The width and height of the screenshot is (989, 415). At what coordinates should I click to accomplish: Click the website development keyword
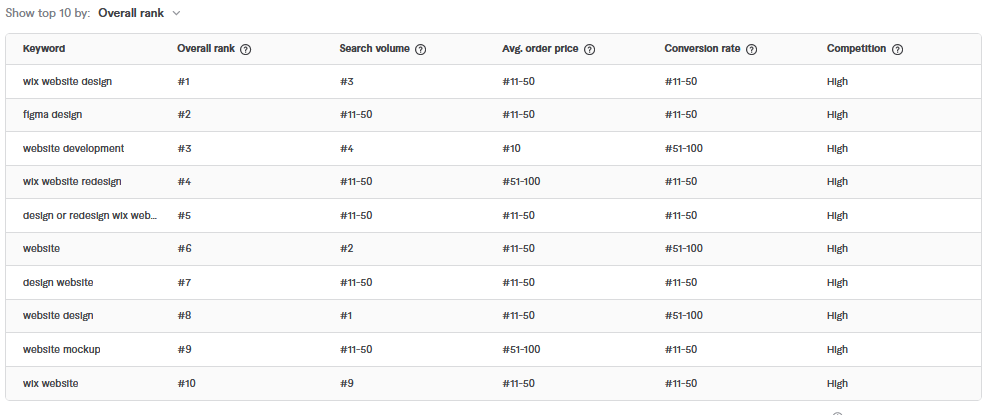(x=73, y=148)
